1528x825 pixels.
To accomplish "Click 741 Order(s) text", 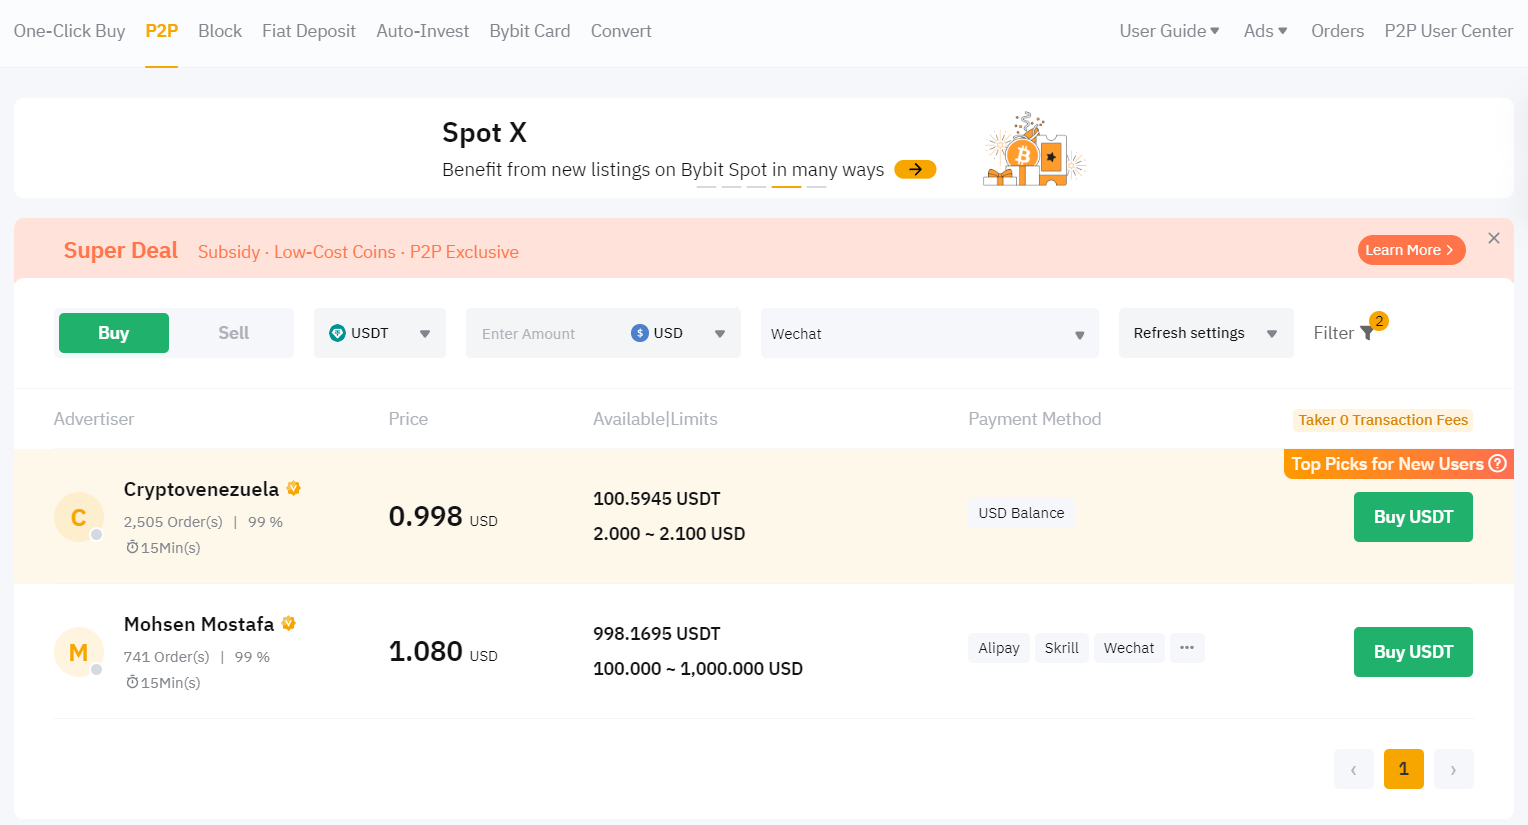I will (167, 657).
